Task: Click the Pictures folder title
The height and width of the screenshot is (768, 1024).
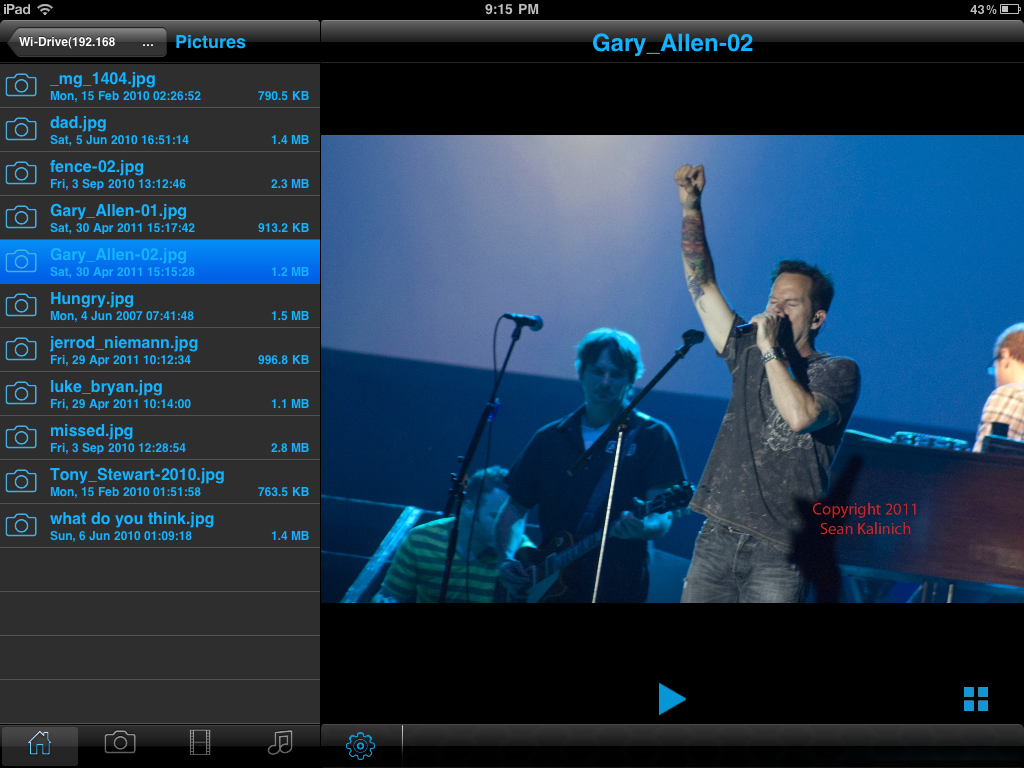Action: pyautogui.click(x=210, y=42)
